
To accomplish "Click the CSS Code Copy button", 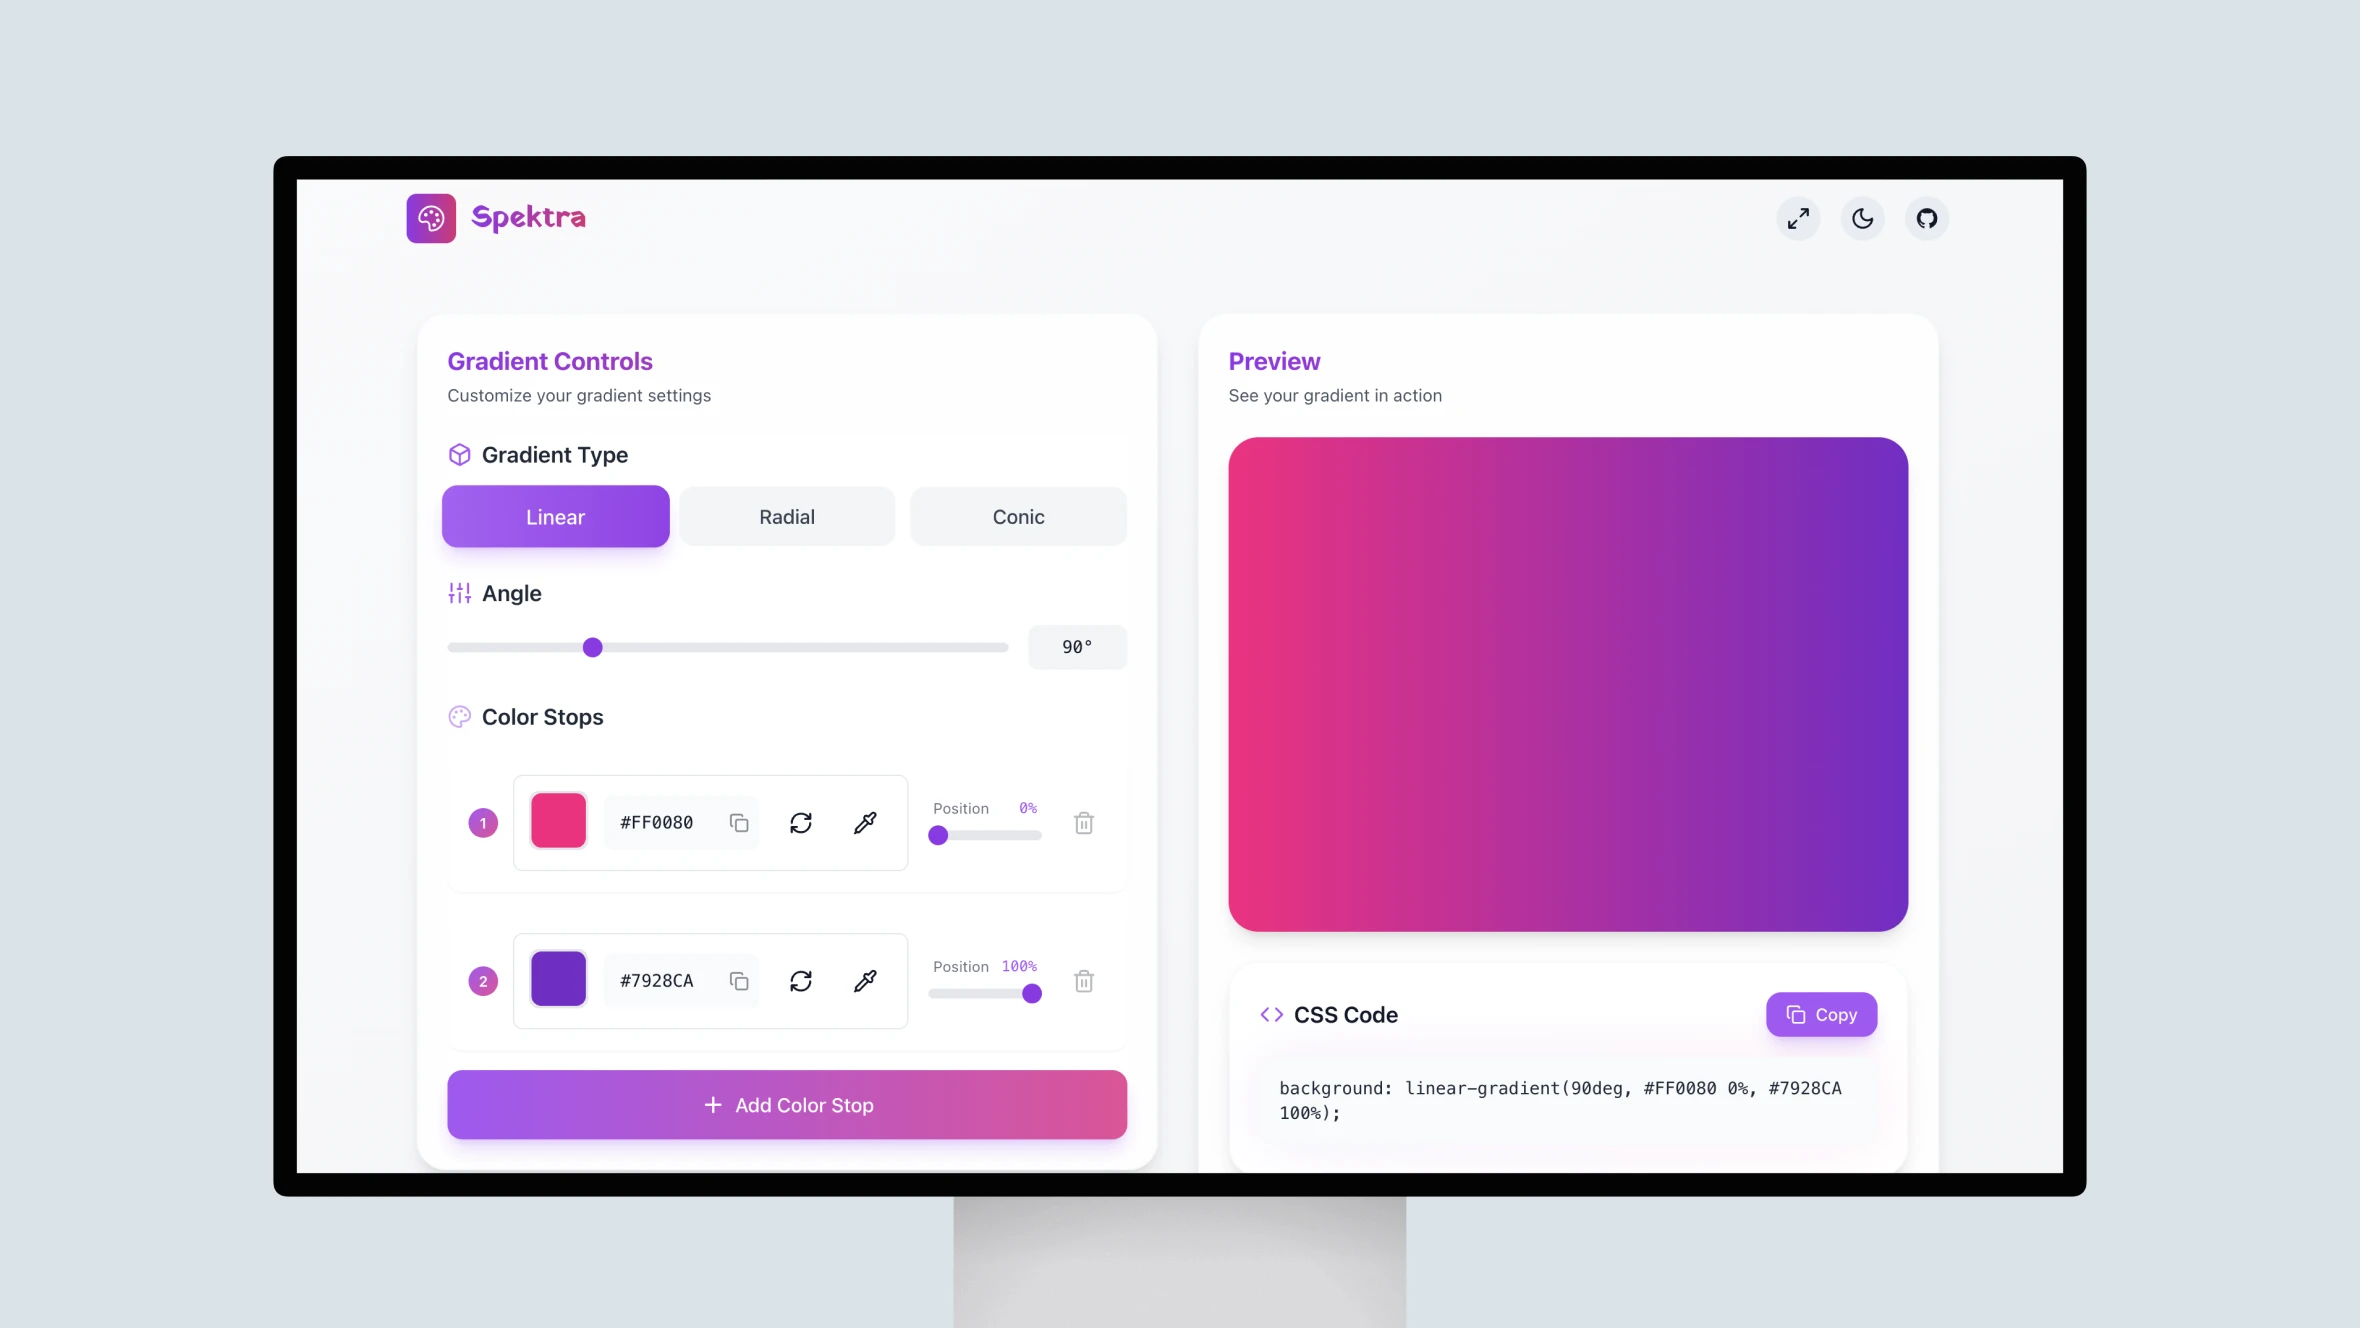I will pyautogui.click(x=1820, y=1013).
